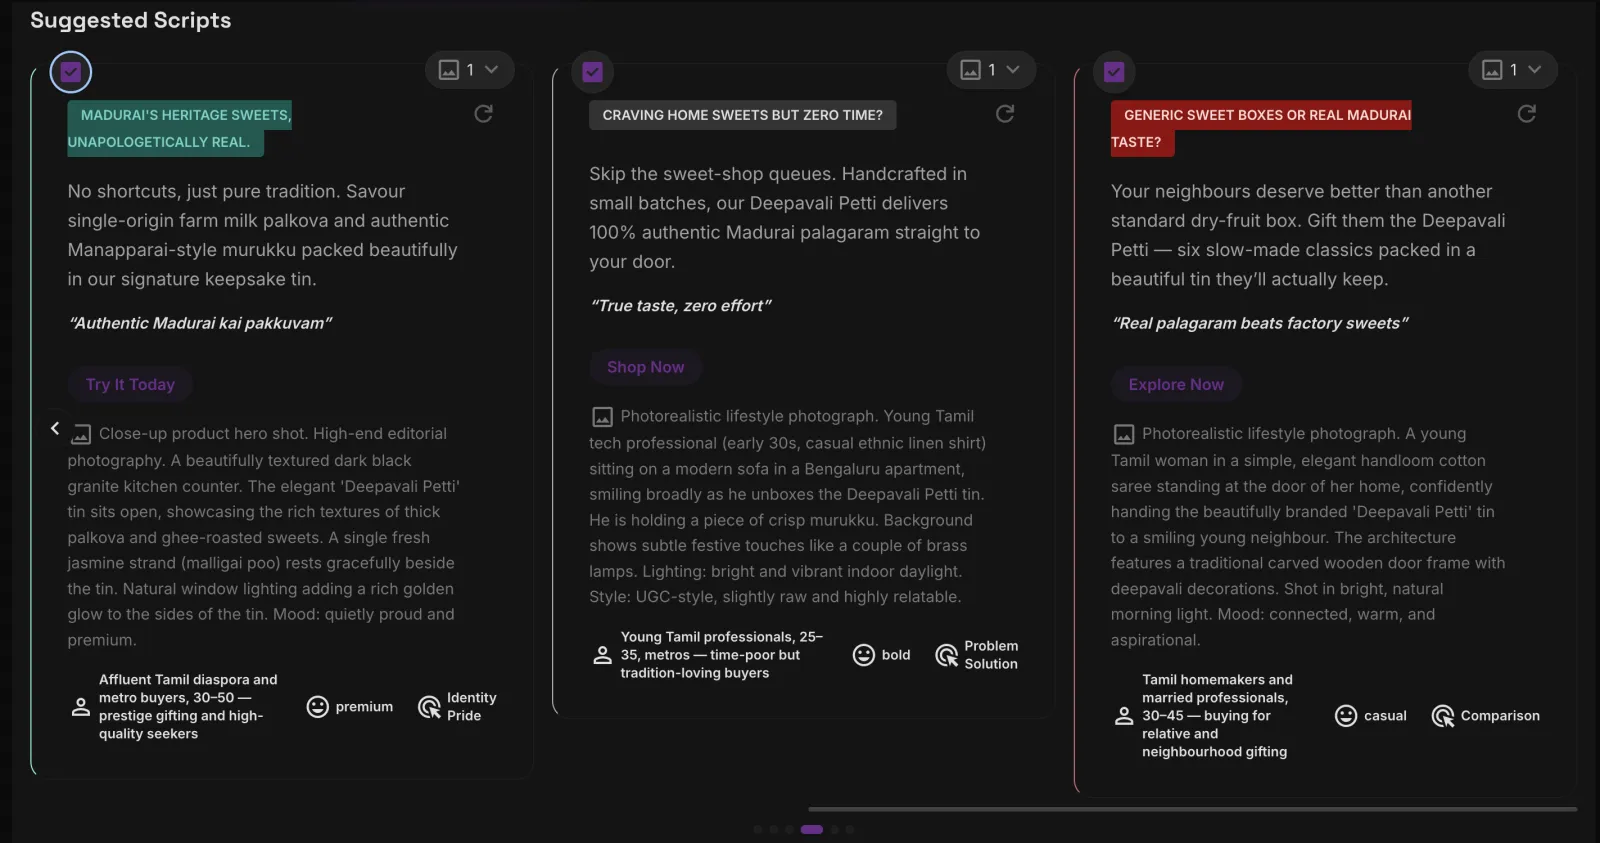Click the Comparison label

(x=1500, y=716)
